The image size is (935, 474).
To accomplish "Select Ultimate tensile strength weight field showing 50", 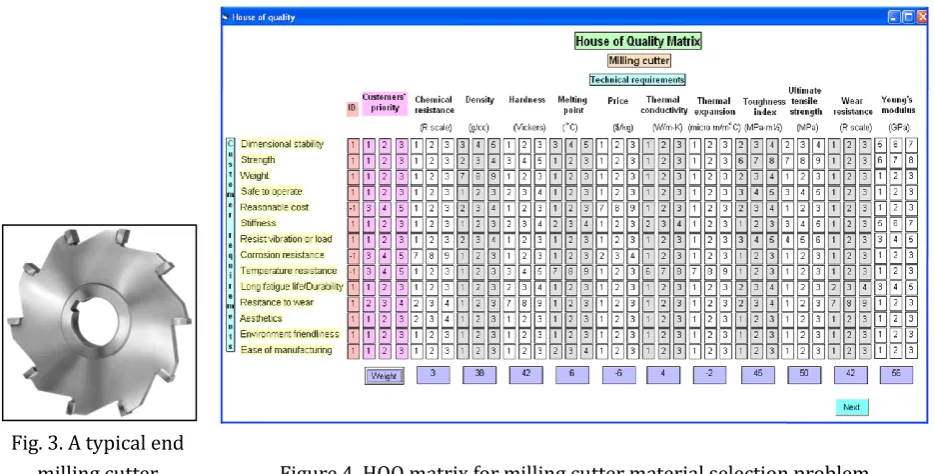I will [x=804, y=374].
